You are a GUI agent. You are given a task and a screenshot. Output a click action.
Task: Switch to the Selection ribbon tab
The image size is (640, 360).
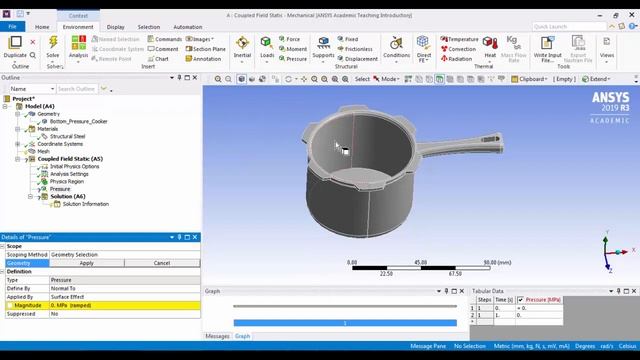[149, 27]
